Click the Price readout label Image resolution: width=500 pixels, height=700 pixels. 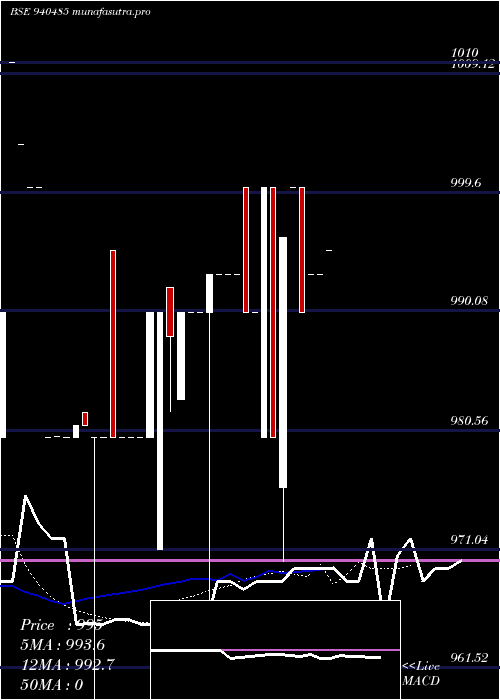tap(62, 625)
